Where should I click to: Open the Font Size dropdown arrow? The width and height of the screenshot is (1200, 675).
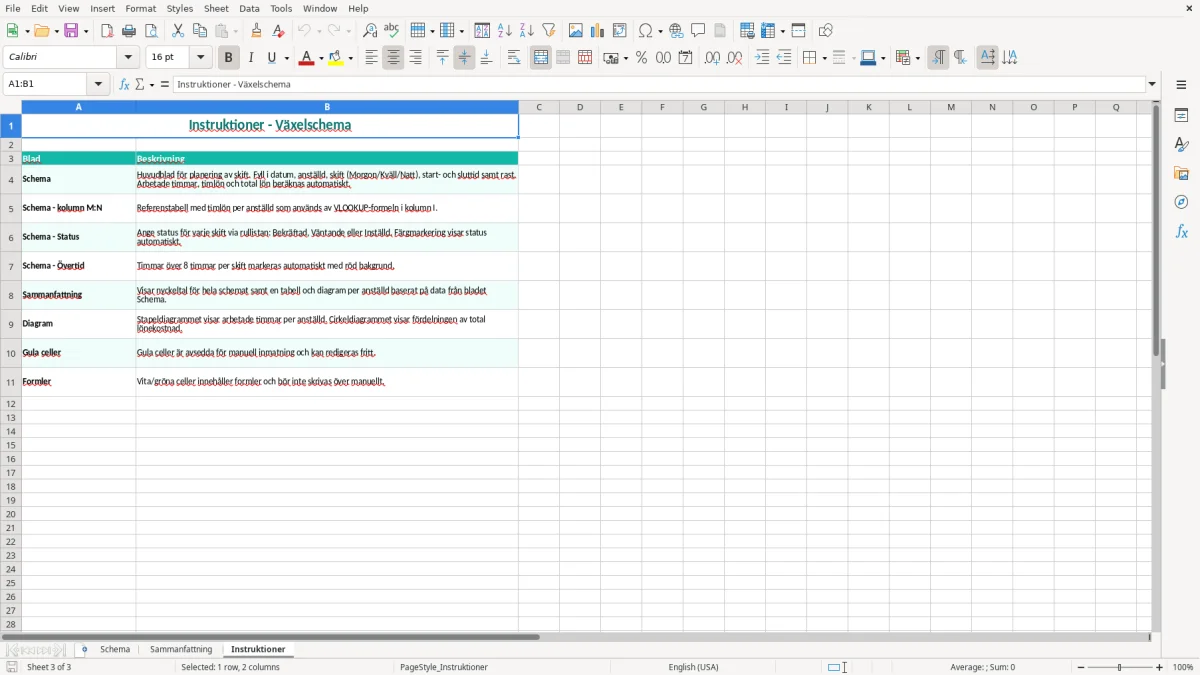pos(201,58)
